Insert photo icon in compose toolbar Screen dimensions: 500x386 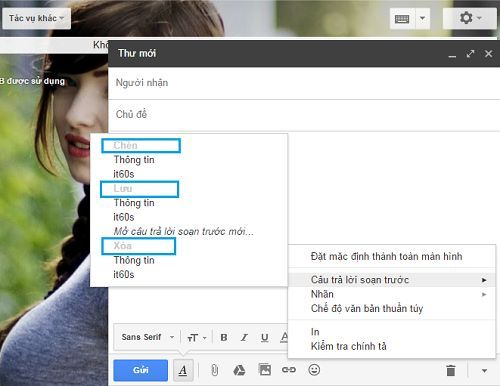coord(265,369)
